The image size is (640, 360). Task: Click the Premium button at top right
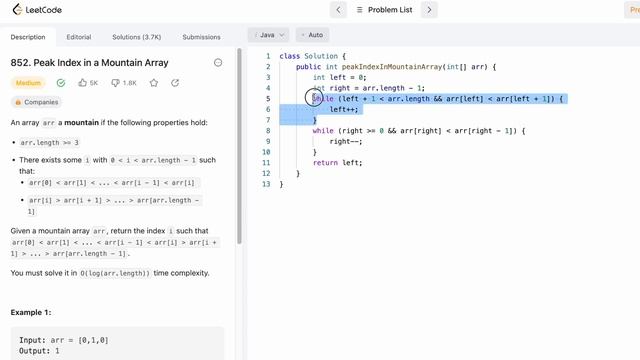tap(633, 10)
